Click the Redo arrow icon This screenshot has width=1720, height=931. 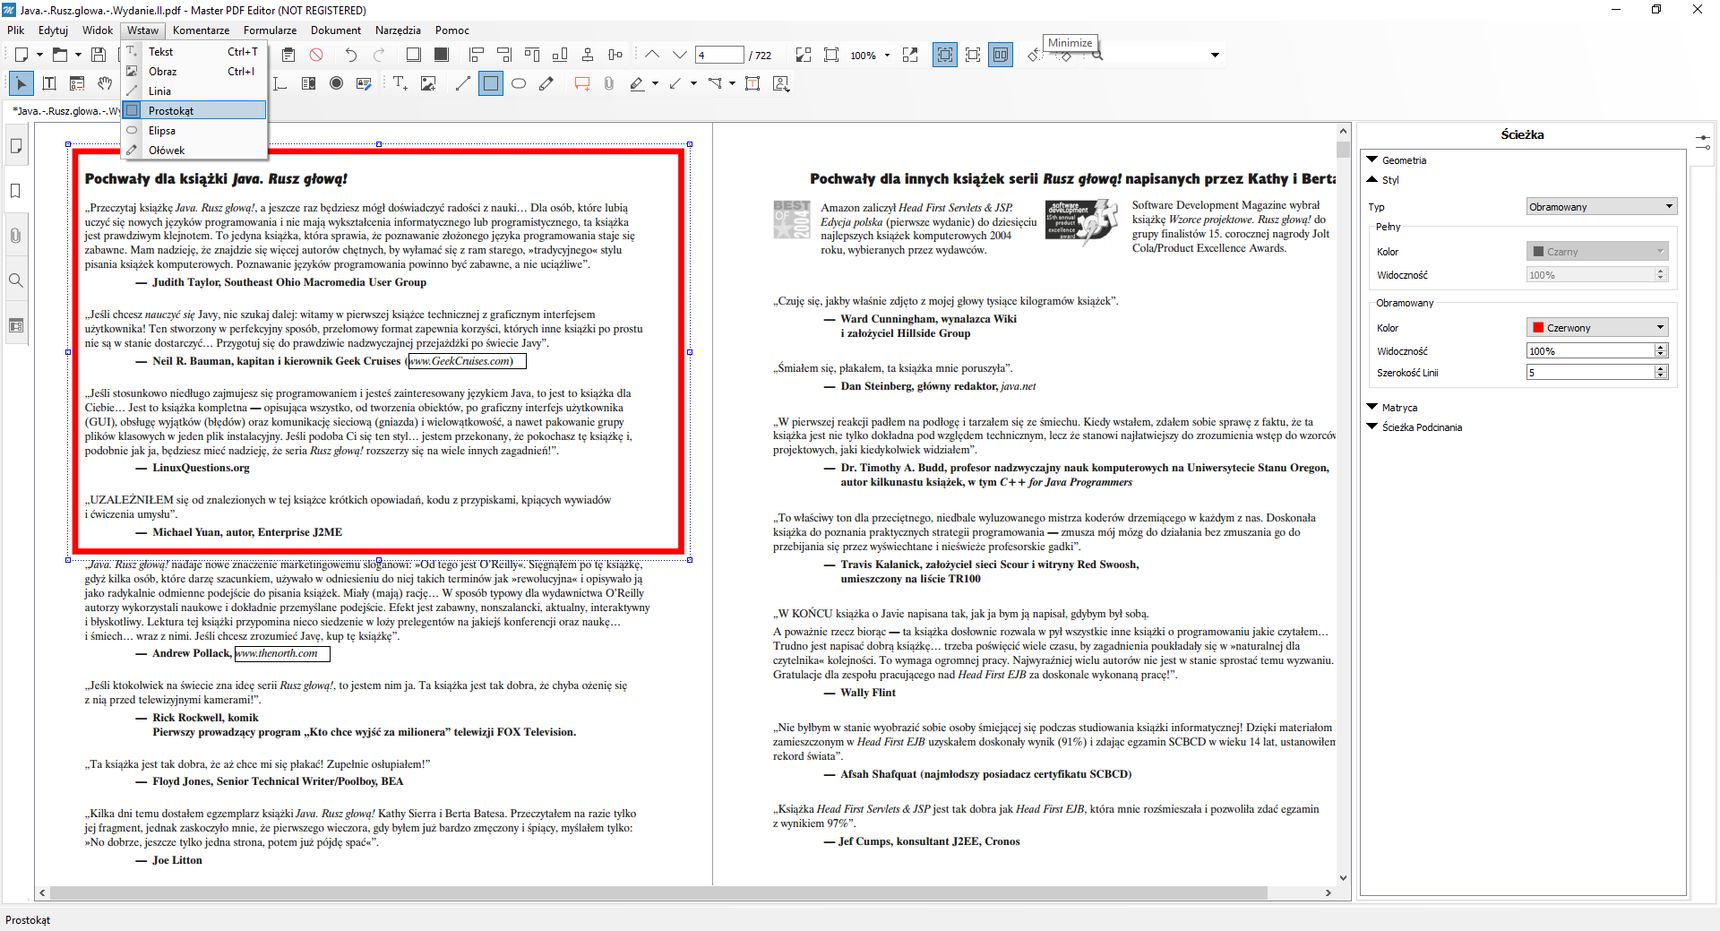point(379,55)
